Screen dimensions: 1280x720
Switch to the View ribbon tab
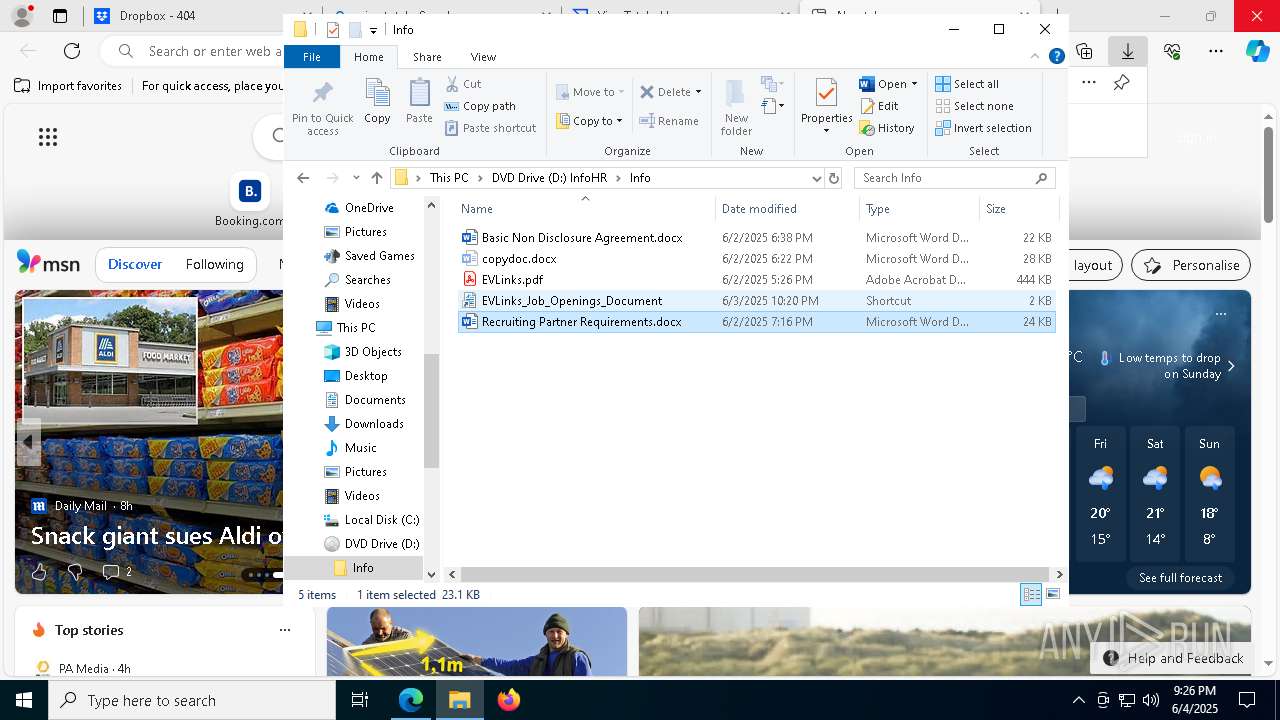click(483, 57)
